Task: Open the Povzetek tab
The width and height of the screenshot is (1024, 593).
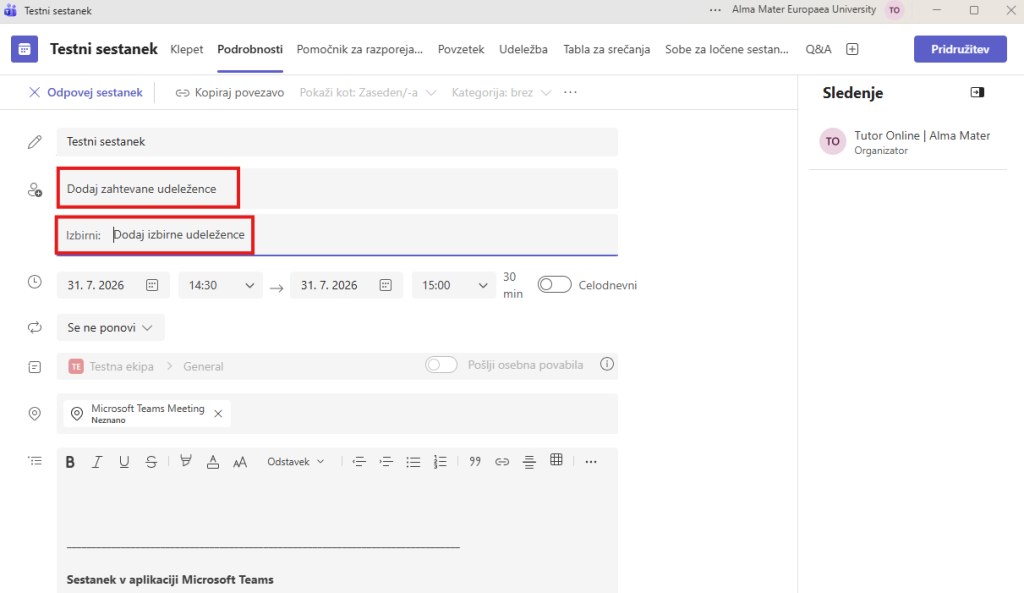Action: 461,49
